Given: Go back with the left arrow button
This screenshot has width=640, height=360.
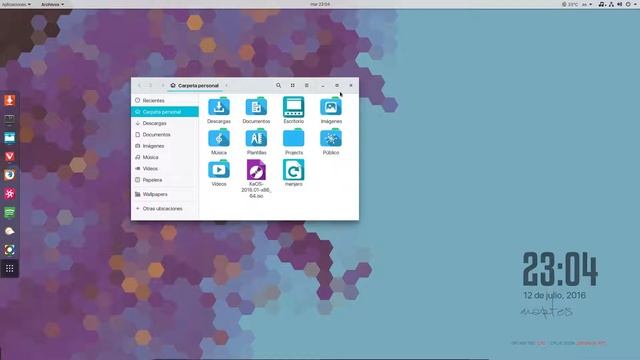Looking at the screenshot, I should 139,85.
